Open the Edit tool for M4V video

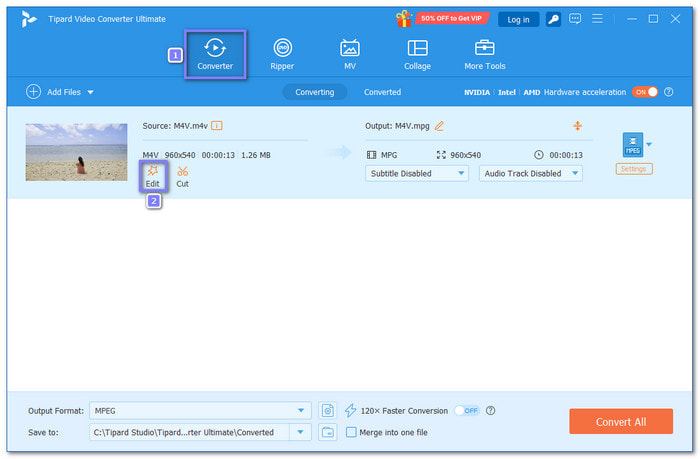tap(153, 177)
